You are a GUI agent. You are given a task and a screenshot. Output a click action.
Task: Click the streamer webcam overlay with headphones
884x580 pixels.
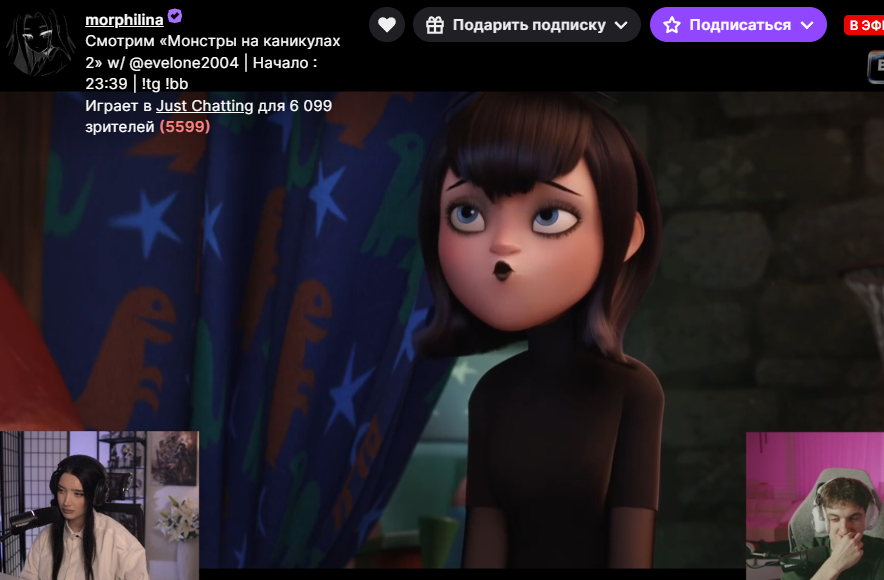point(99,506)
